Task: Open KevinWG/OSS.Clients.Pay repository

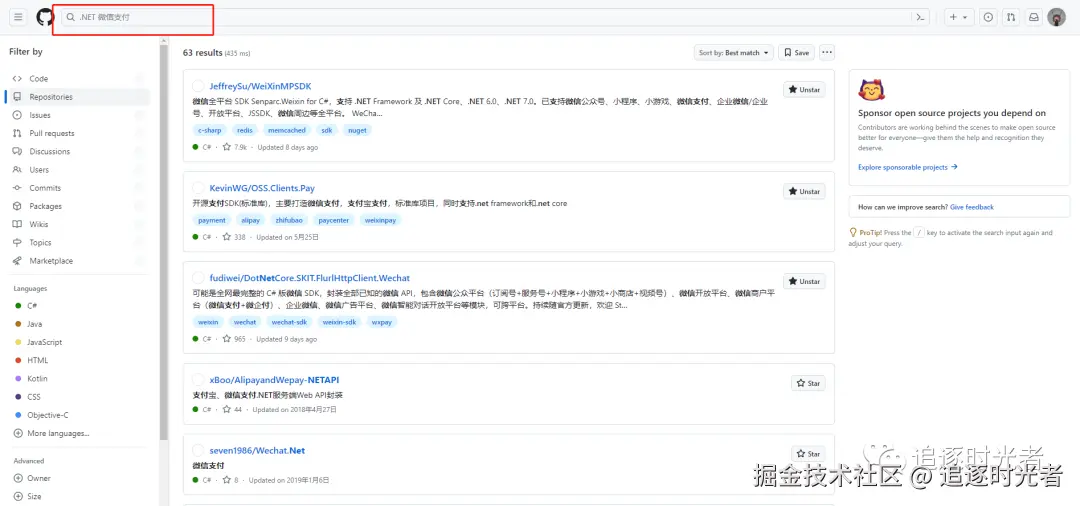Action: [262, 188]
